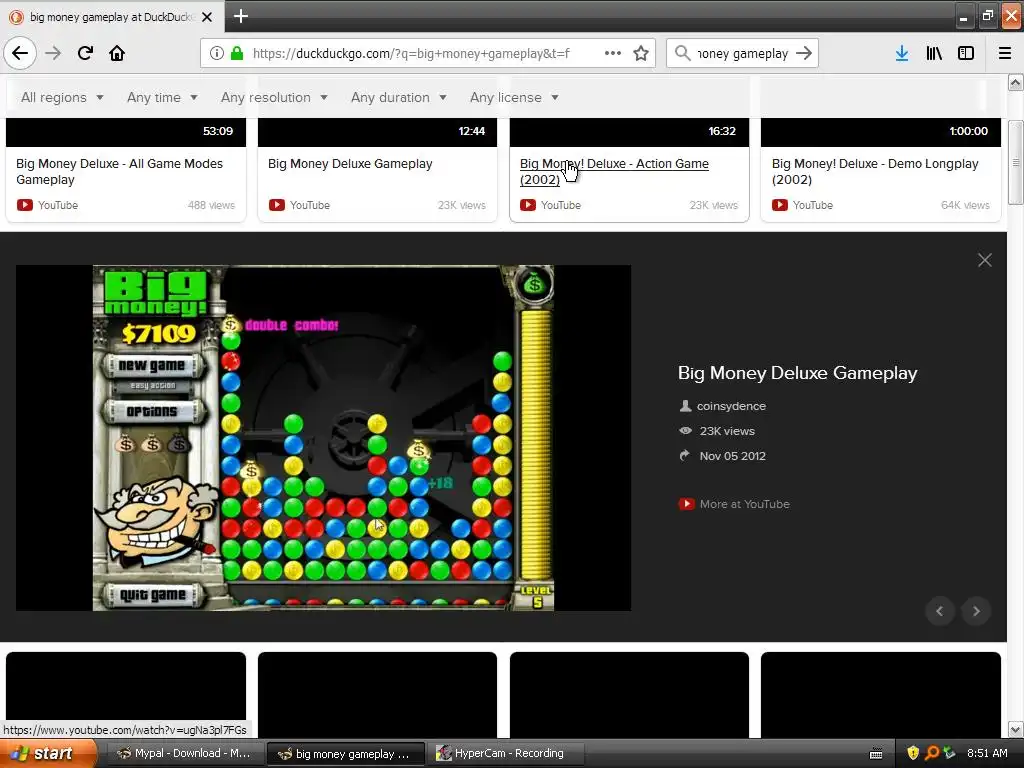This screenshot has height=768, width=1024.
Task: Click the scrollbar up arrow
Action: tap(1016, 83)
